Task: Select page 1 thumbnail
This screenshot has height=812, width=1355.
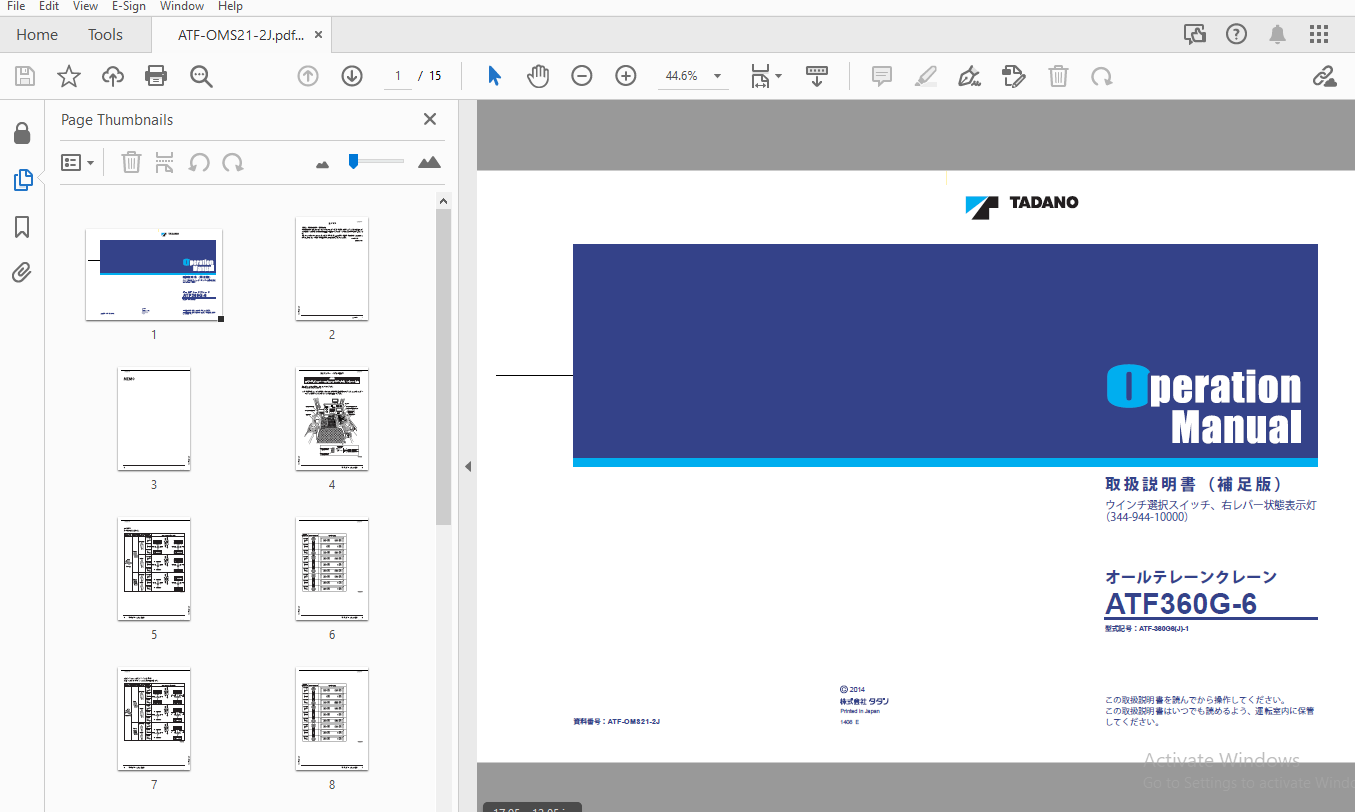Action: (x=154, y=275)
